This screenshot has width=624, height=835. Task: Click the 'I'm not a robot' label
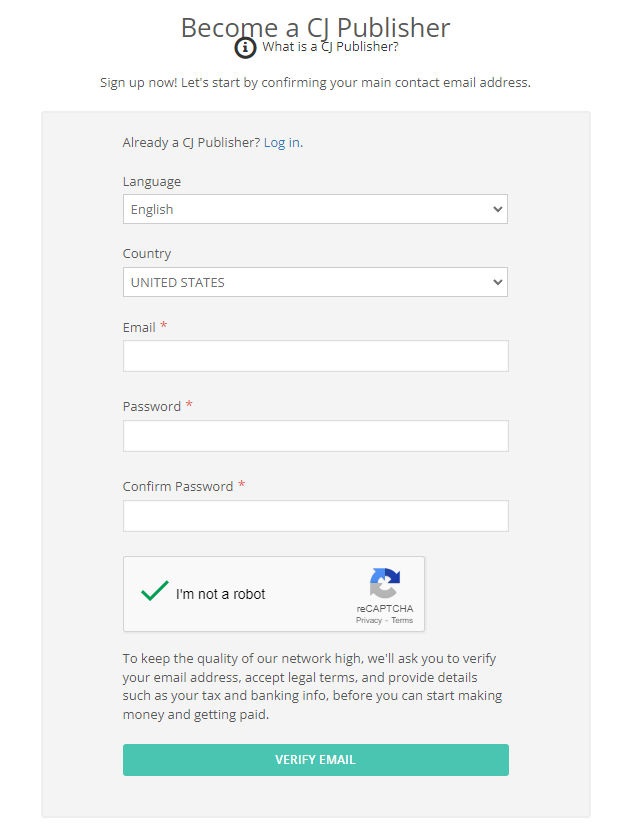click(220, 594)
